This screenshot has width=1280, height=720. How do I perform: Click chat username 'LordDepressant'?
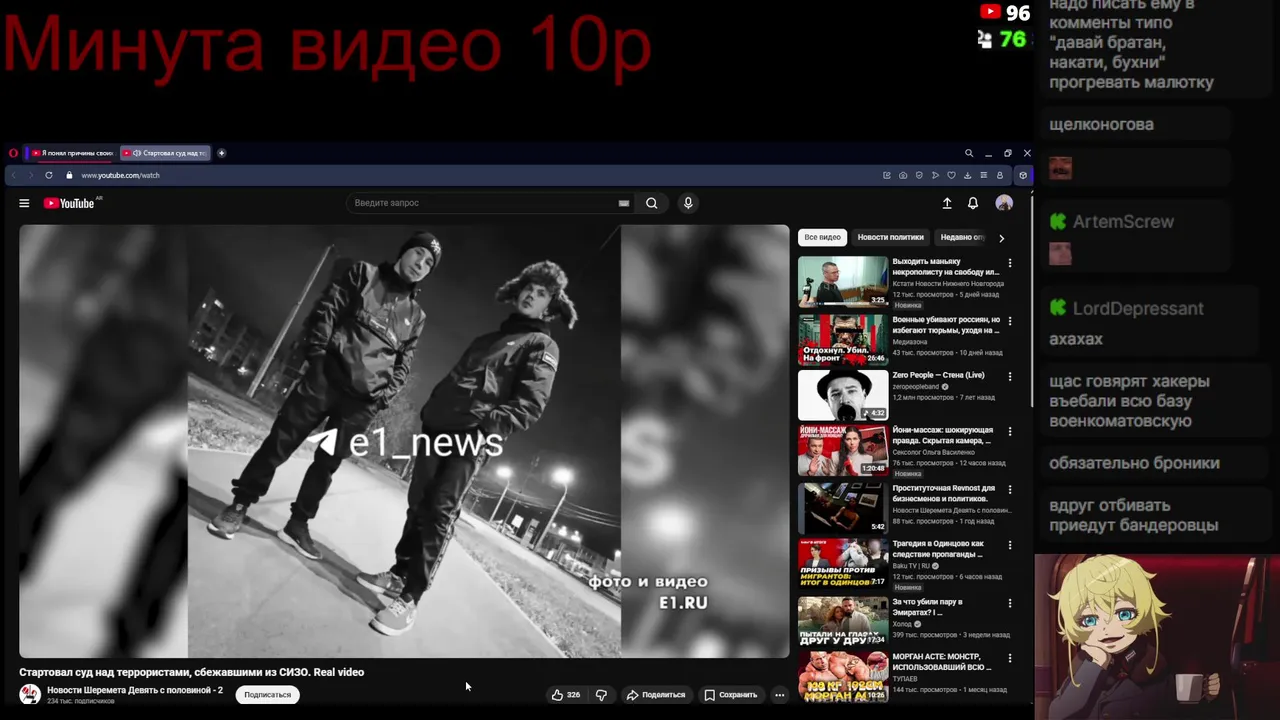[1138, 308]
